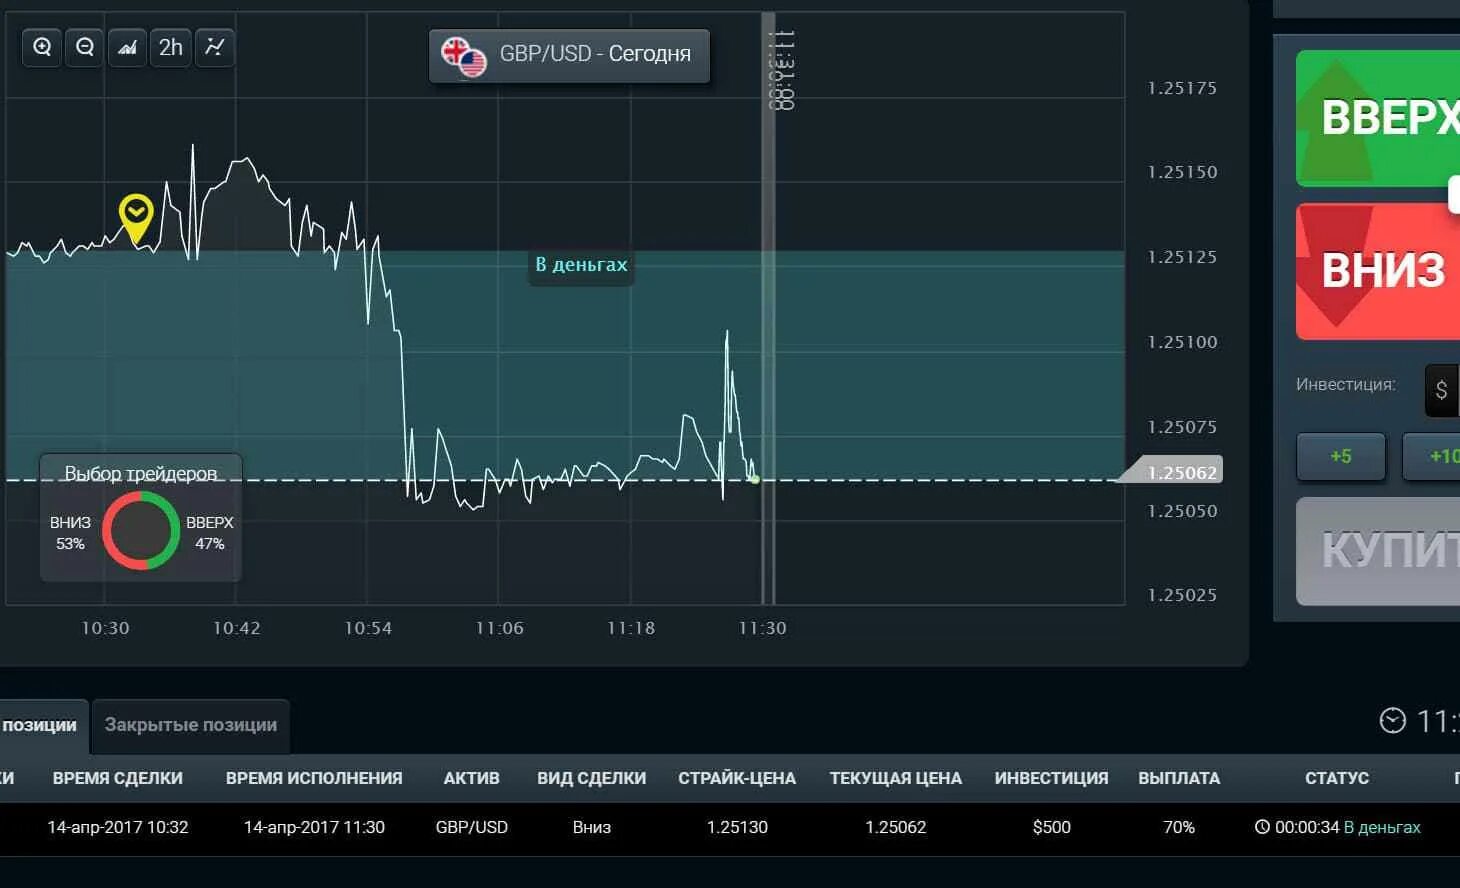Screen dimensions: 1460x888
Task: Click expiry time 14-апр-2017 11:30
Action: coord(314,827)
